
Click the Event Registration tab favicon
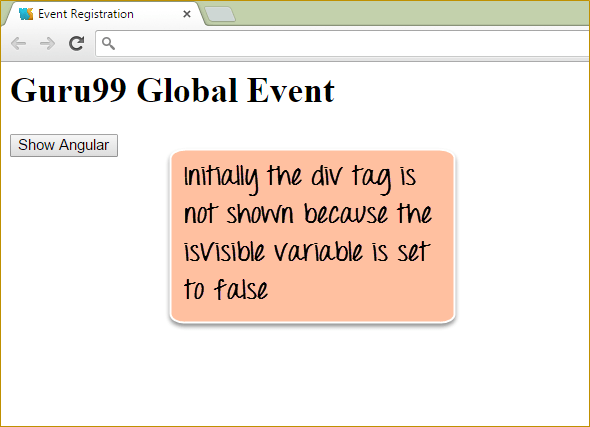pos(26,14)
